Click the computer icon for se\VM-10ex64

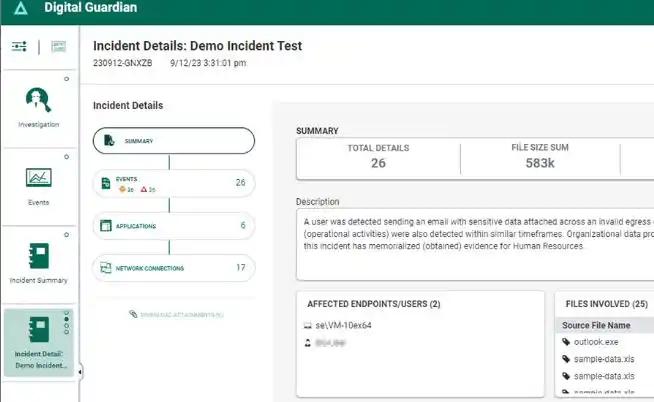point(308,325)
